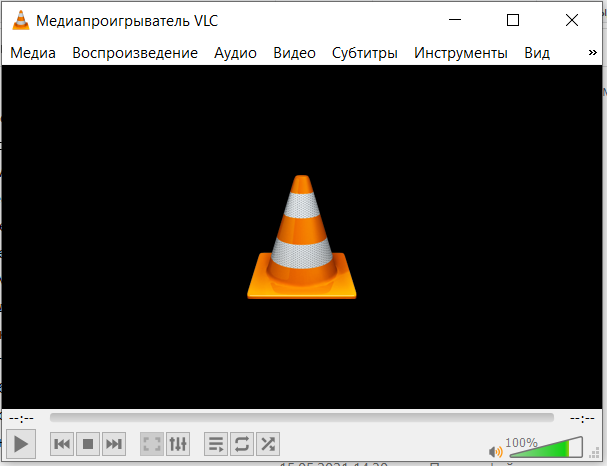Screen dimensions: 607x466
Task: Toggle fullscreen video mode
Action: [x=152, y=444]
